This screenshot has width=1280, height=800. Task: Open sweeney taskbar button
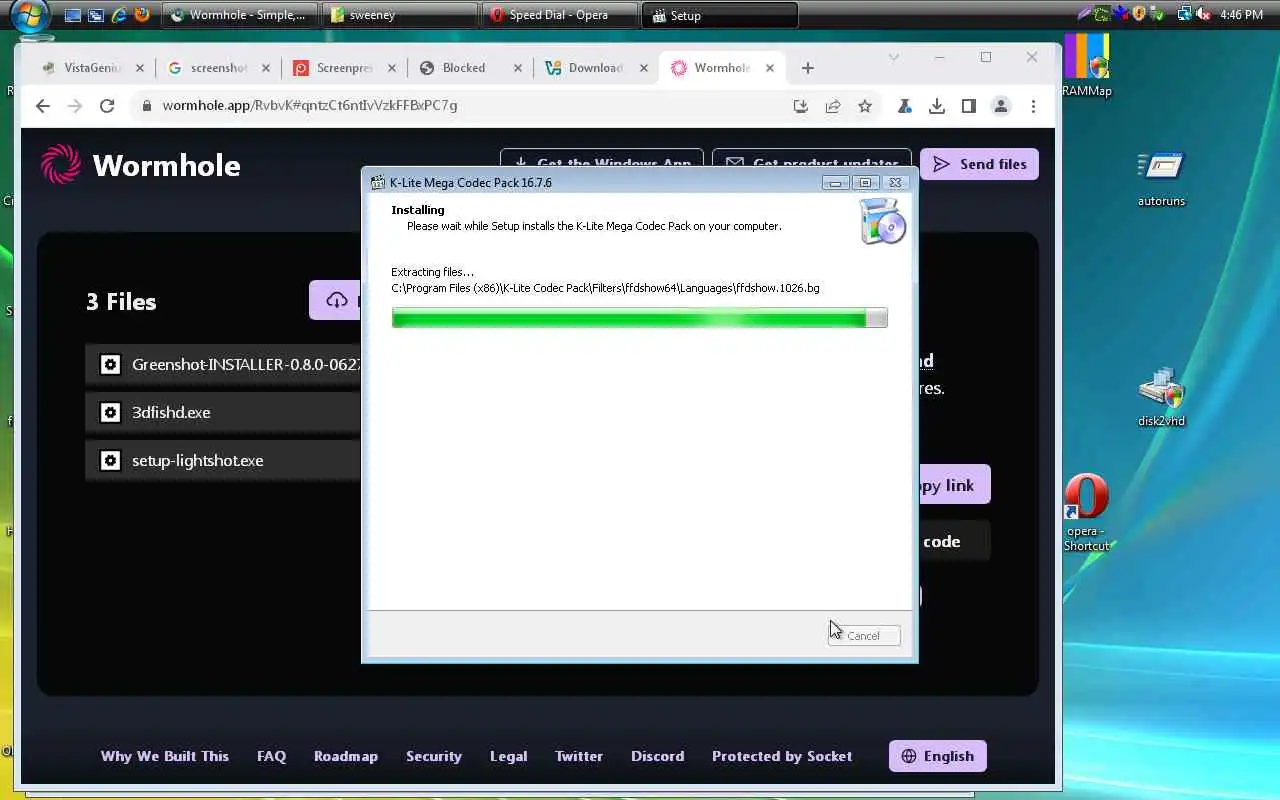click(x=400, y=15)
